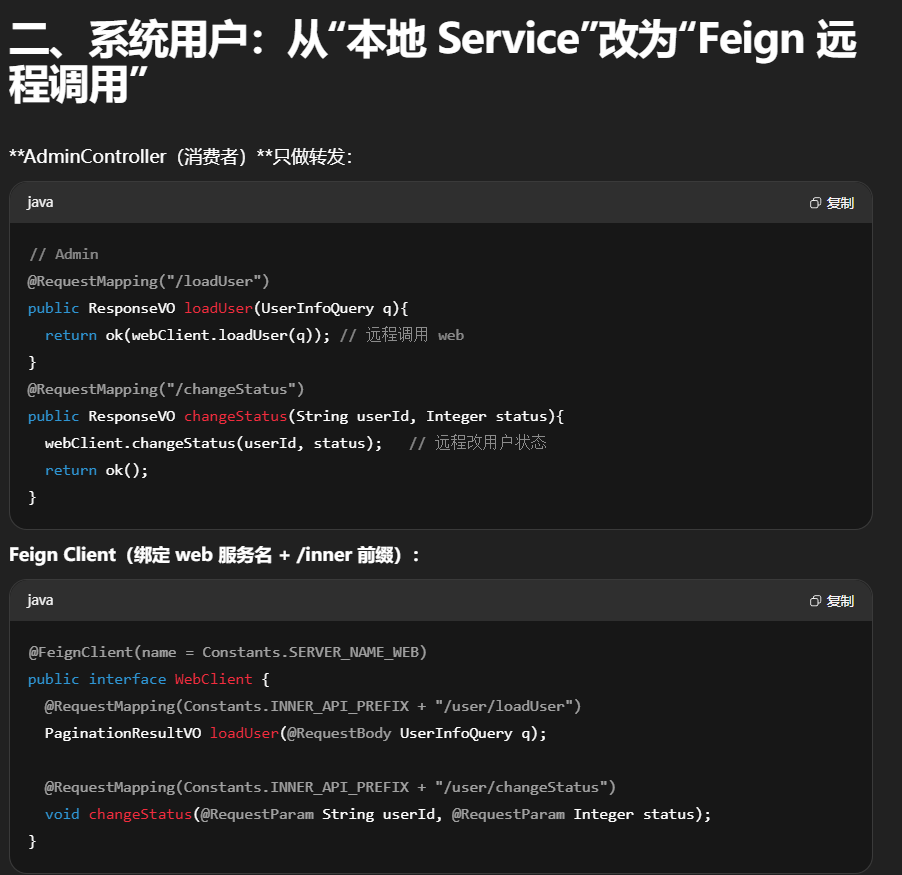Click the copy icon on the AdminController code block
Image resolution: width=902 pixels, height=875 pixels.
coord(816,203)
